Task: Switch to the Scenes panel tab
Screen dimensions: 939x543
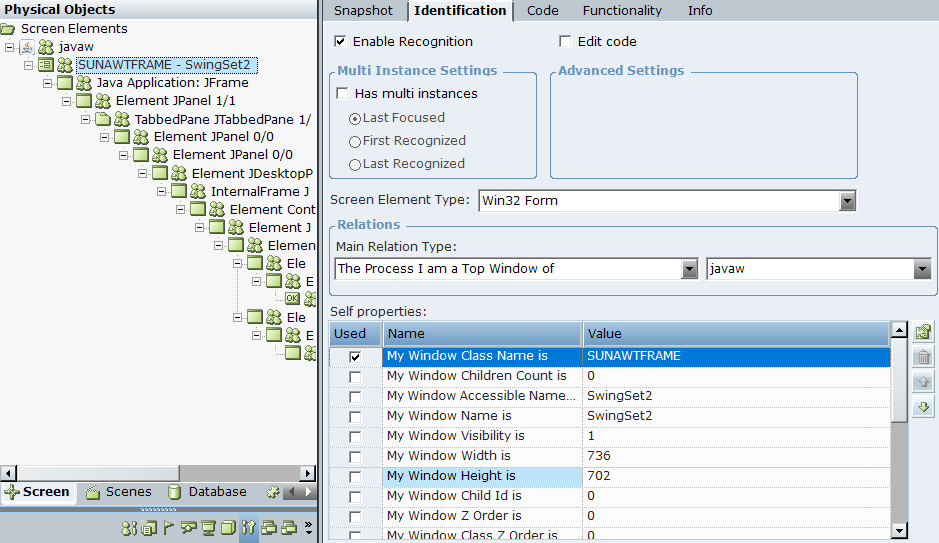Action: 119,492
